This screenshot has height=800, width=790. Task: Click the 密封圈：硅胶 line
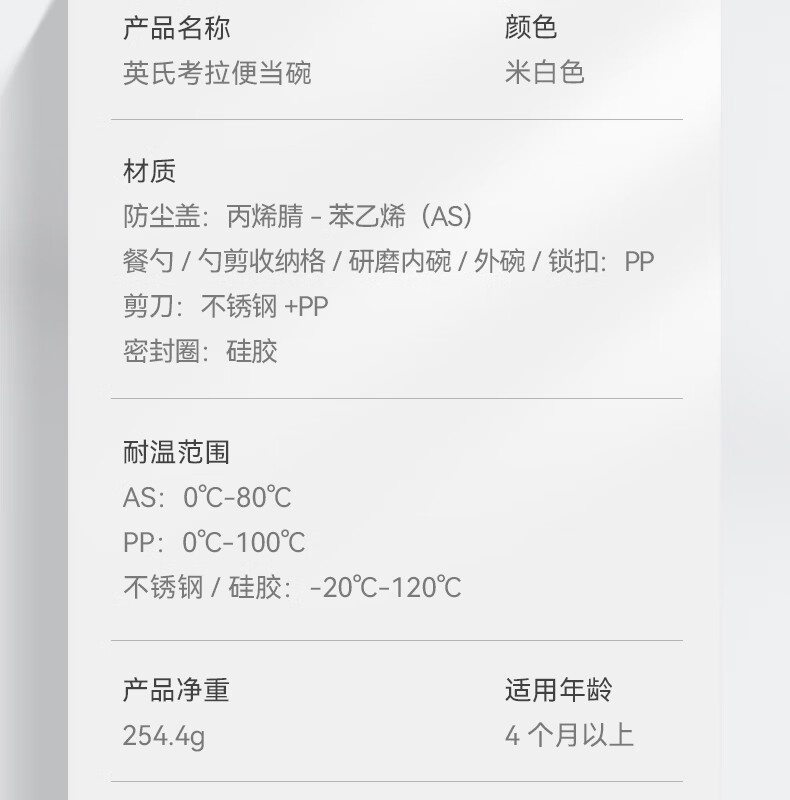(x=200, y=352)
